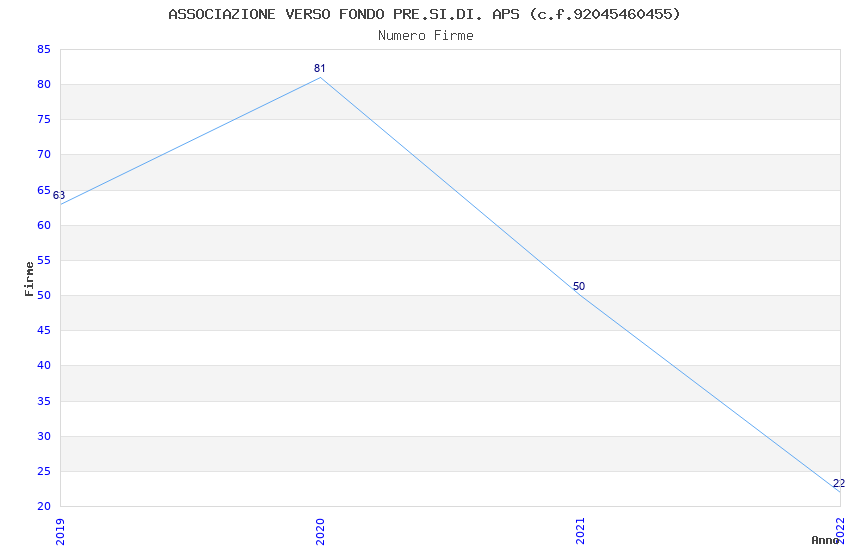Click the y-axis value 55
Viewport: 850px width, 550px height.
coord(44,260)
